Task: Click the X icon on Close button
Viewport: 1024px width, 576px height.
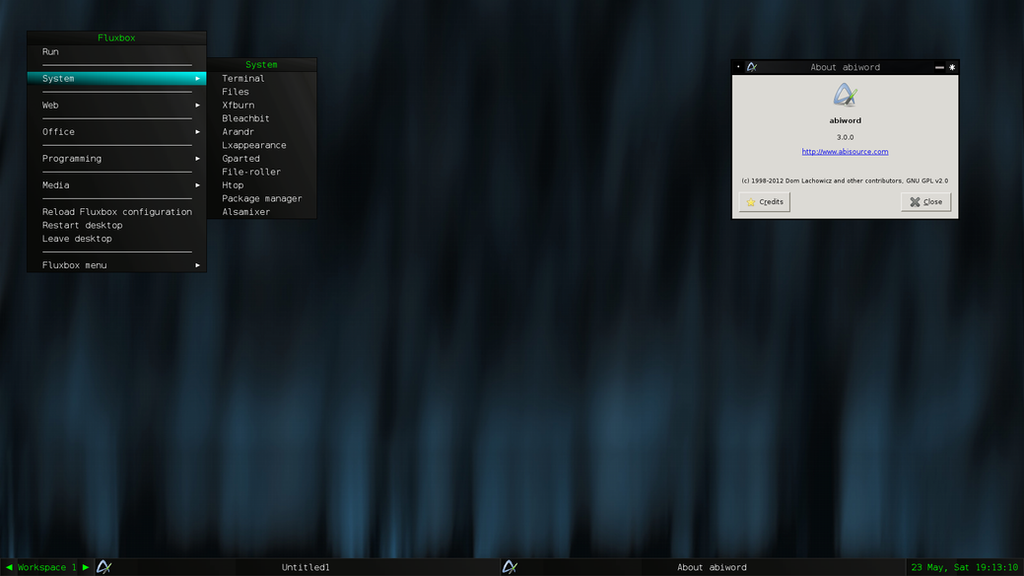Action: coord(915,202)
